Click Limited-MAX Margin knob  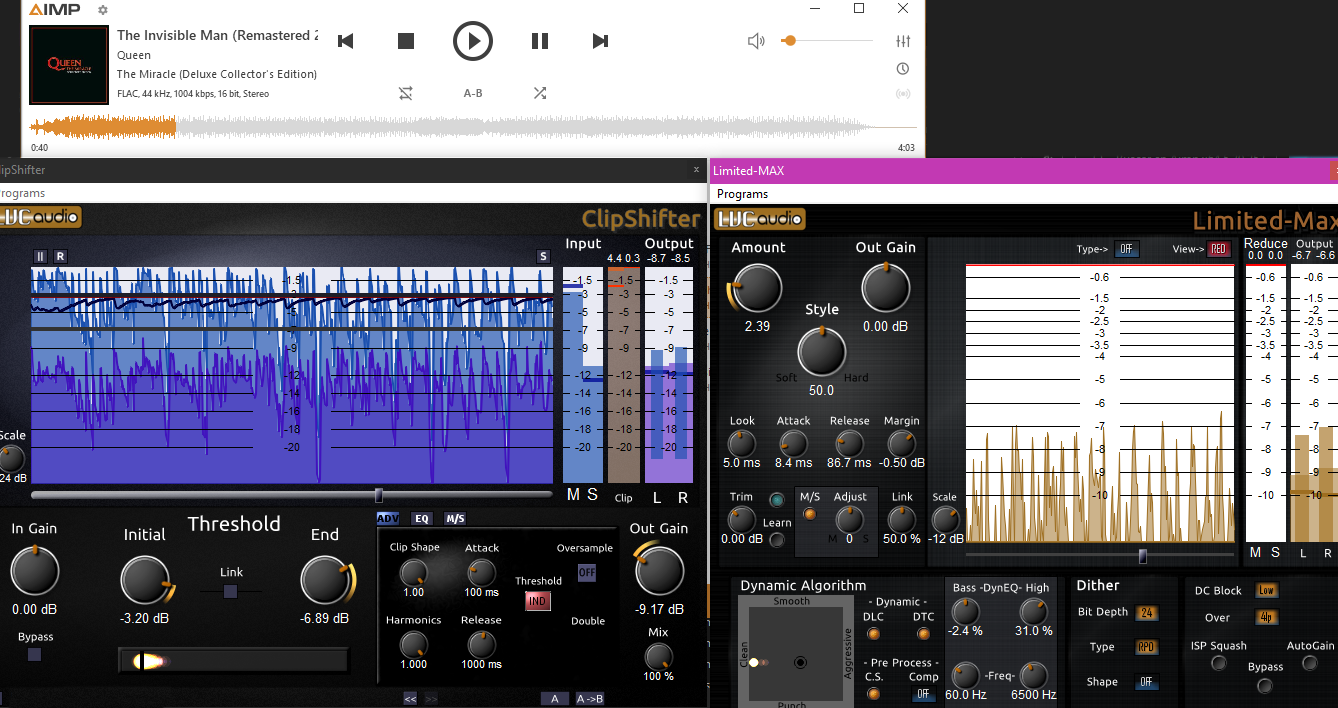902,443
